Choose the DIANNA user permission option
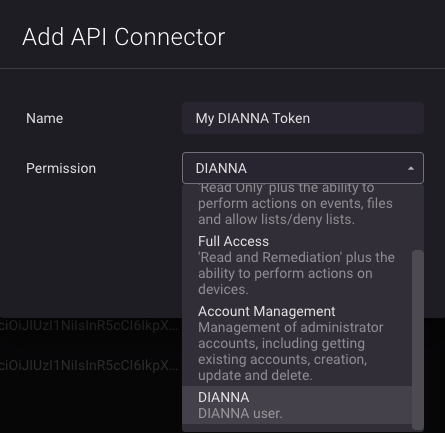The height and width of the screenshot is (433, 445). 297,405
